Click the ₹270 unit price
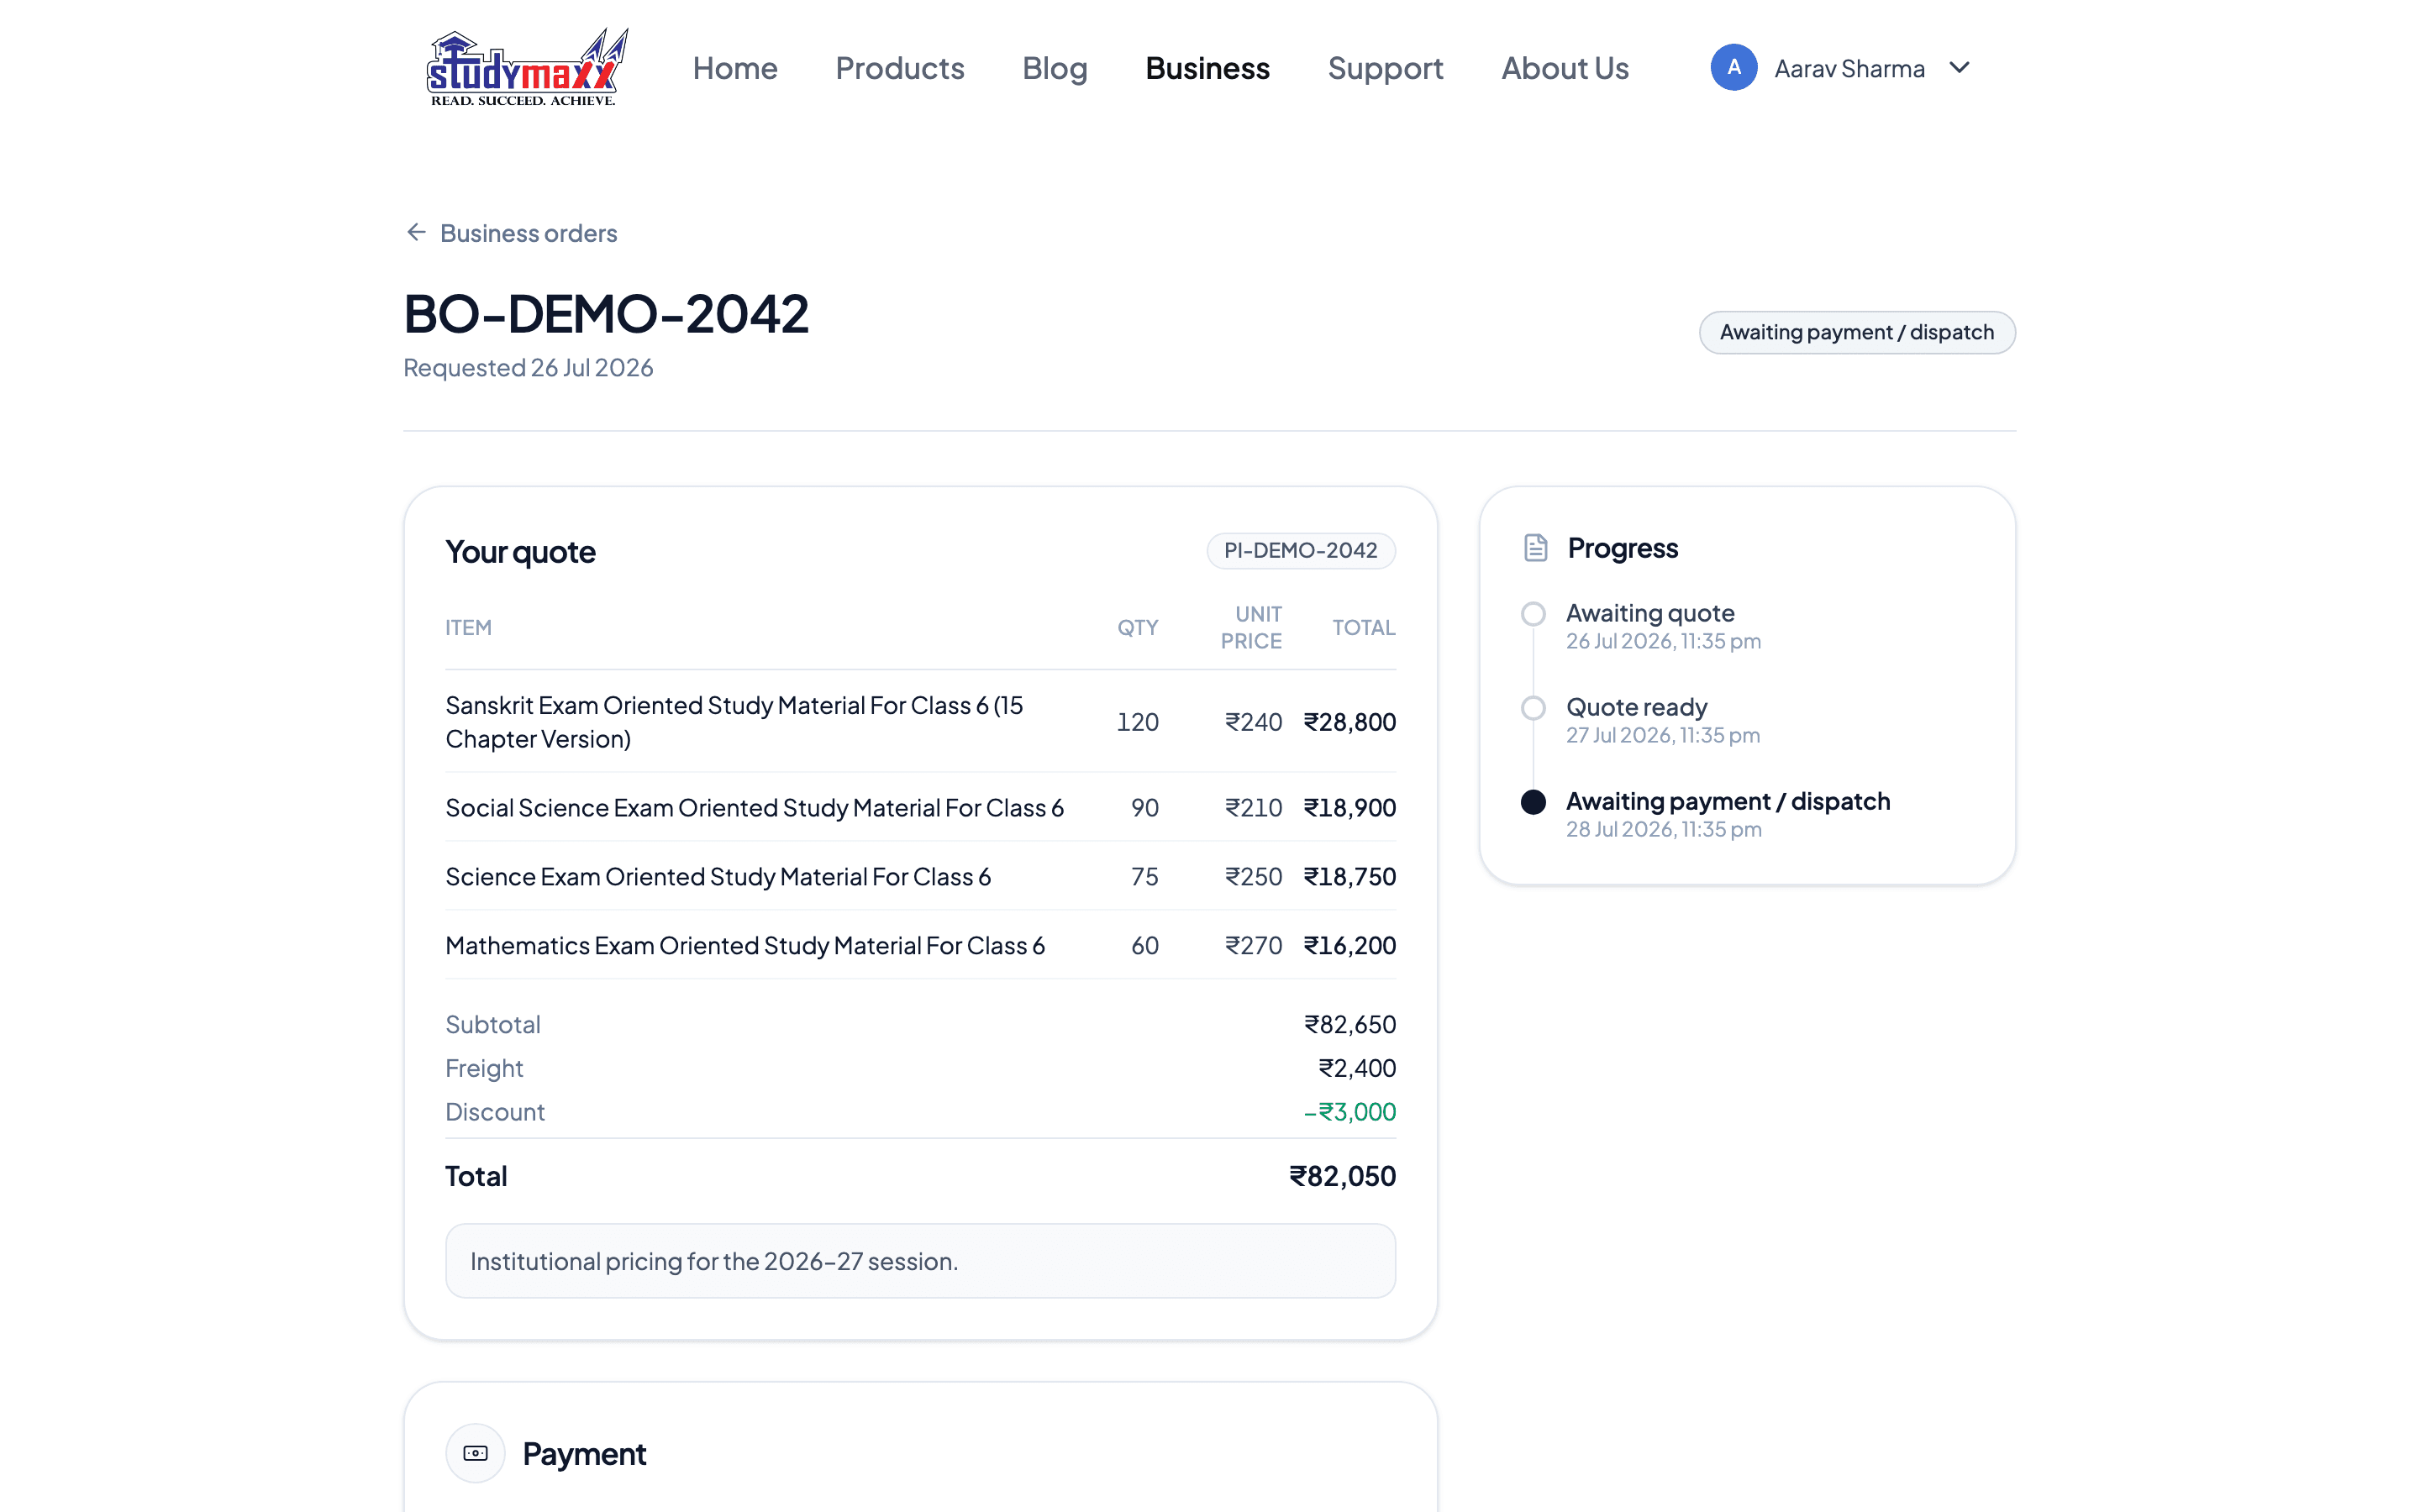 [1253, 945]
